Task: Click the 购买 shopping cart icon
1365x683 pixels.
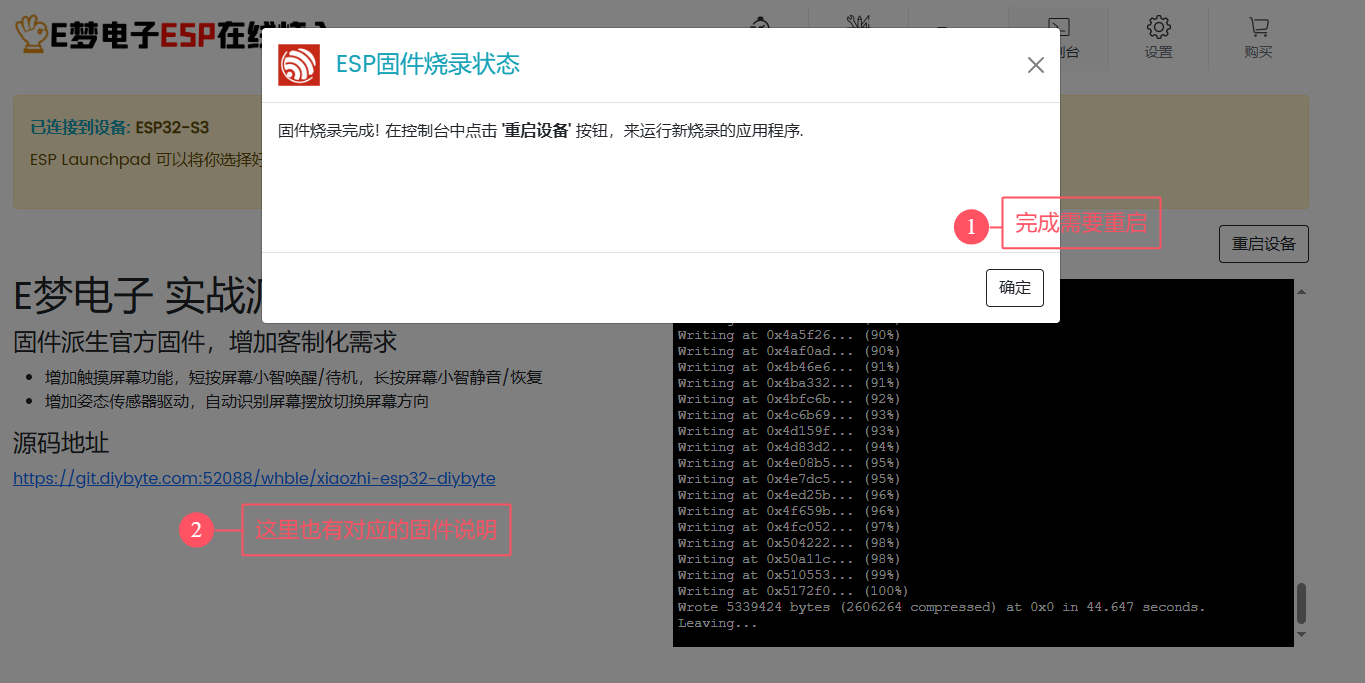Action: (x=1257, y=26)
